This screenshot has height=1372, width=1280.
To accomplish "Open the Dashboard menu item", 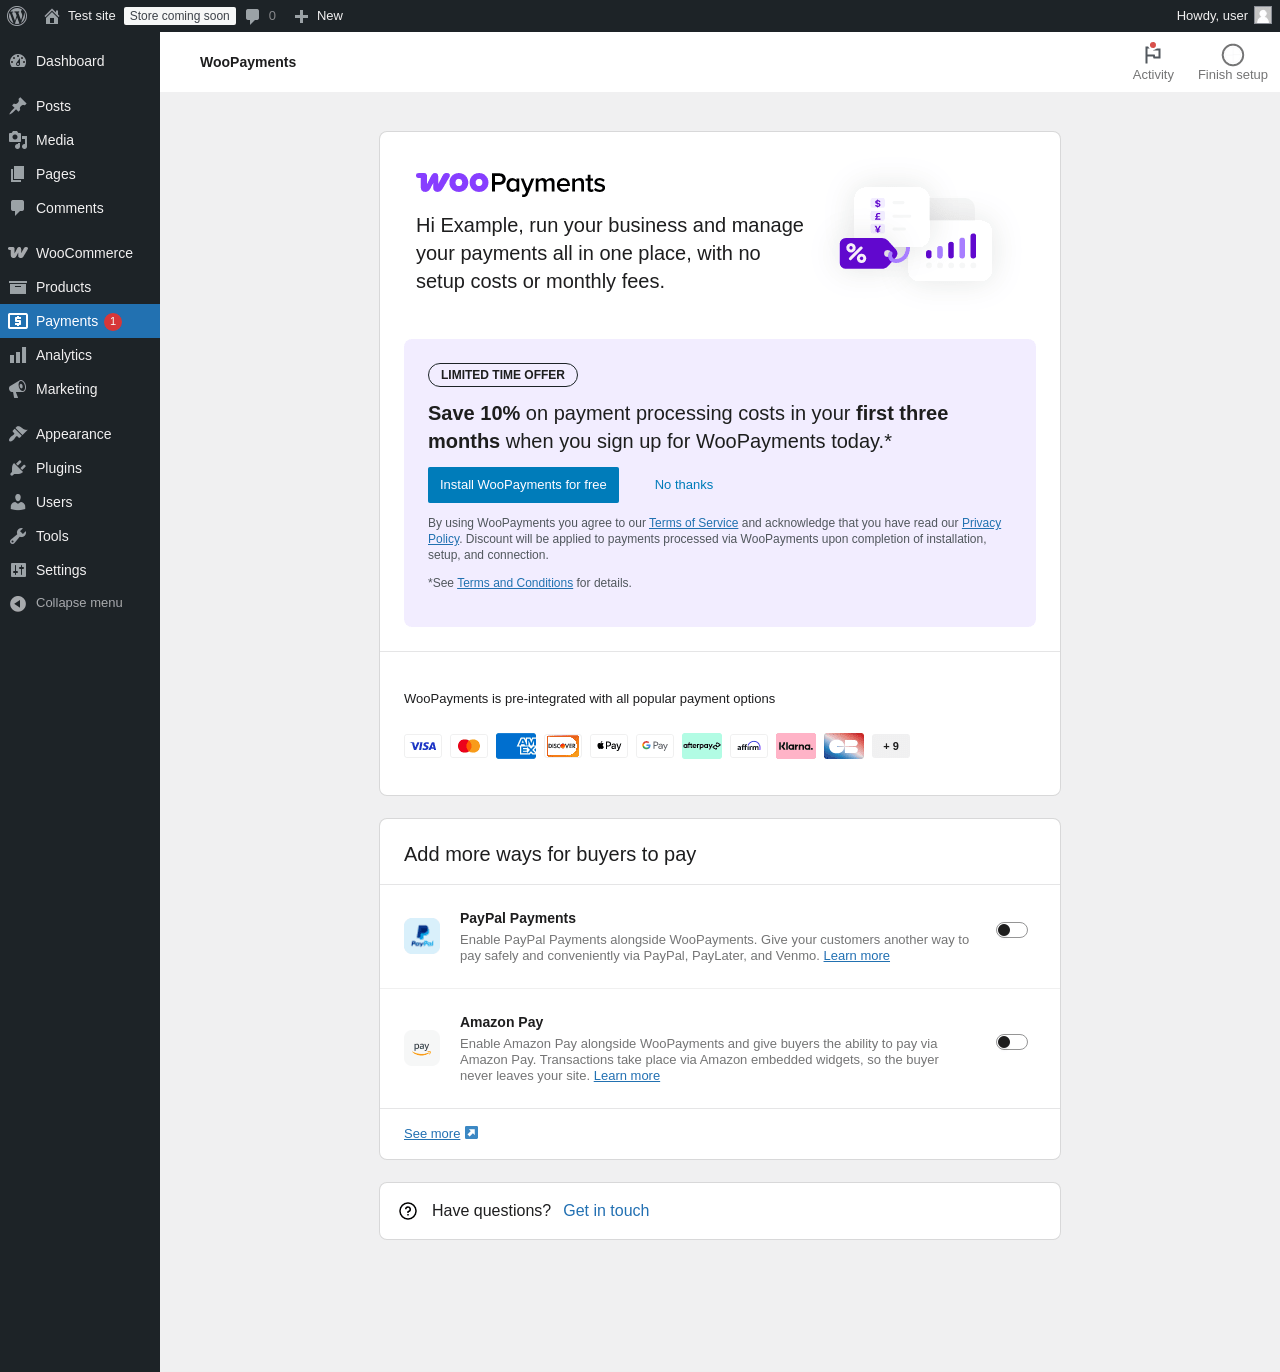I will point(80,61).
